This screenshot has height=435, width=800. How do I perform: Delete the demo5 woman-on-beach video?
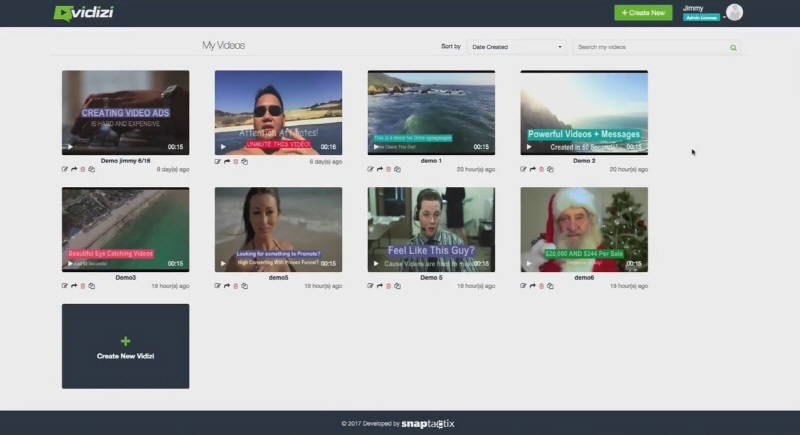(236, 286)
